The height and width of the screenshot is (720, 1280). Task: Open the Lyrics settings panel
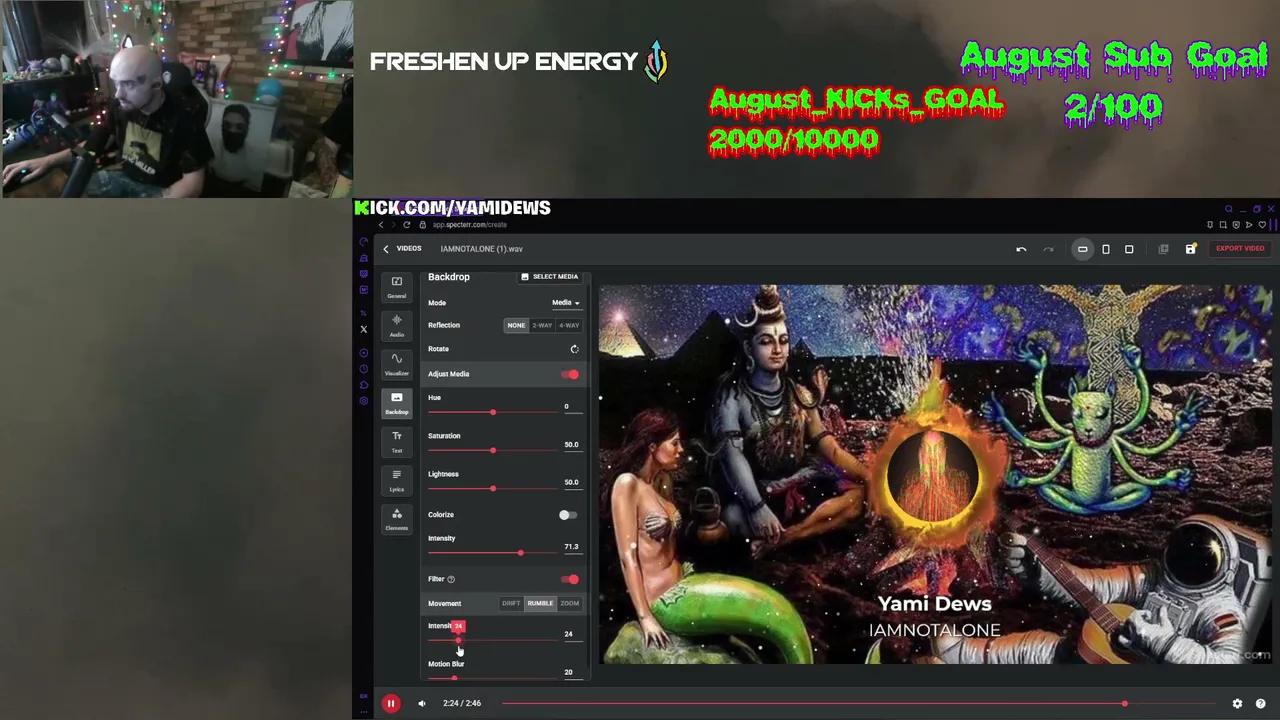(397, 480)
